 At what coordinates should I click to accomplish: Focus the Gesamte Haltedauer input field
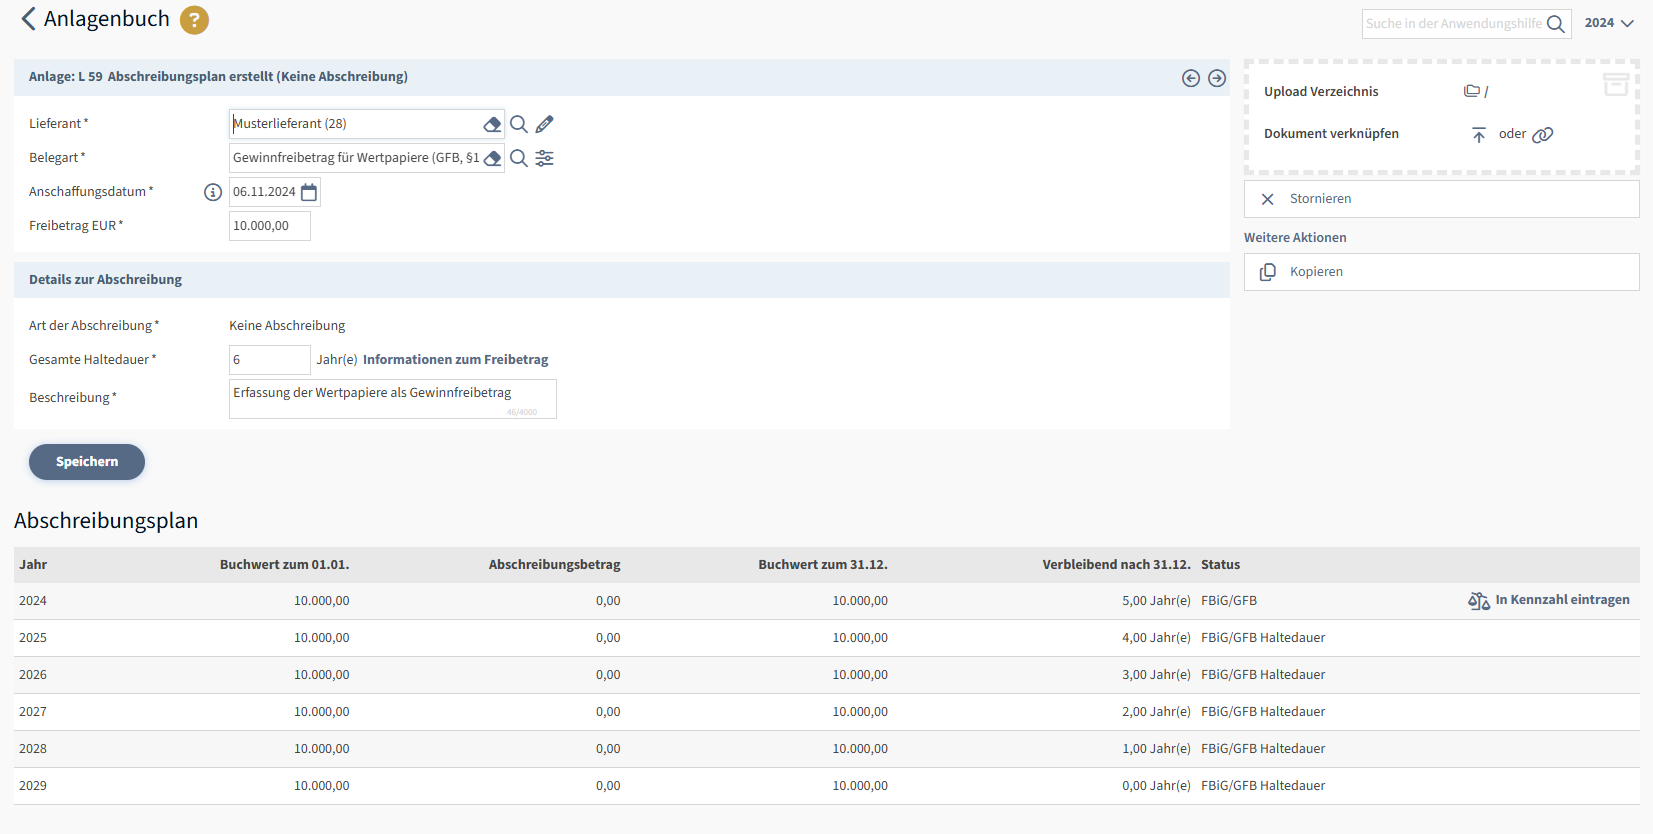(x=270, y=360)
